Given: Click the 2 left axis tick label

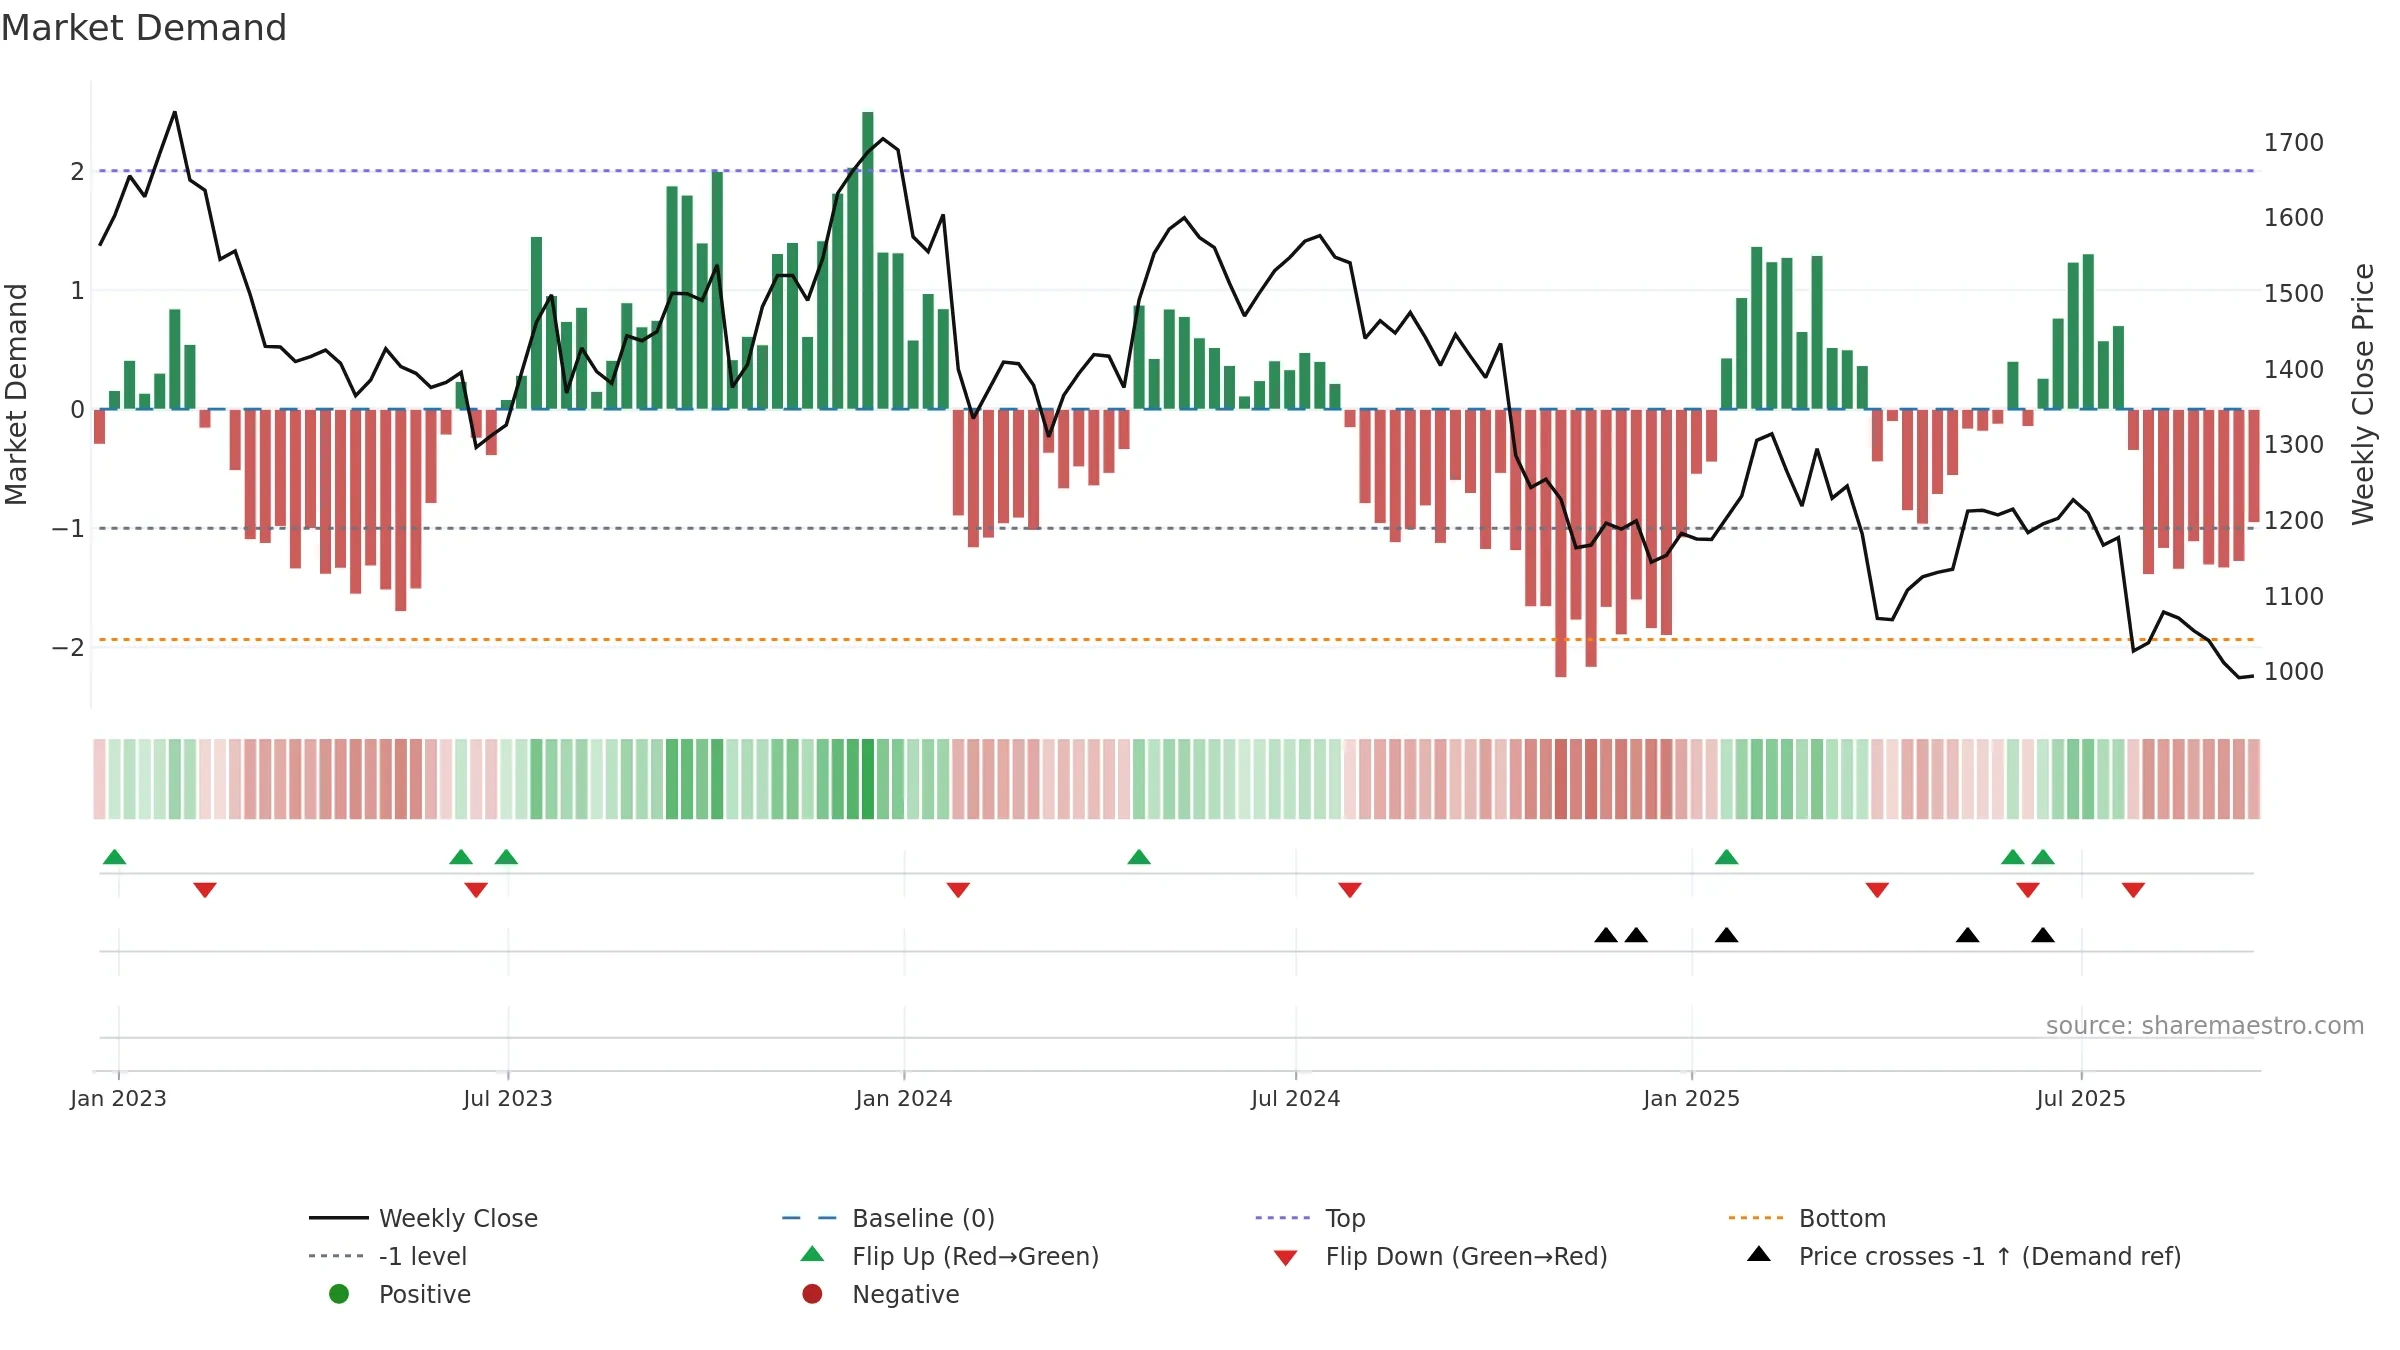Looking at the screenshot, I should pyautogui.click(x=77, y=172).
